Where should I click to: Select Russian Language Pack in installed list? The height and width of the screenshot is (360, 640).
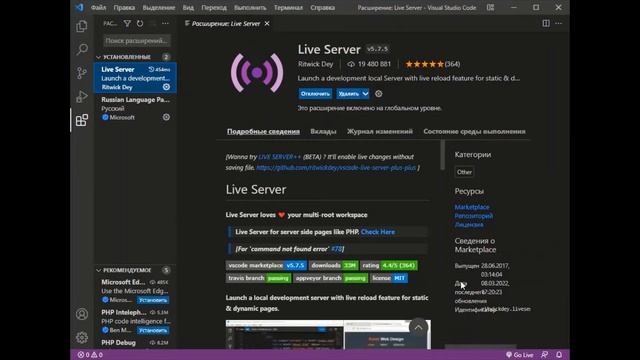(x=135, y=108)
